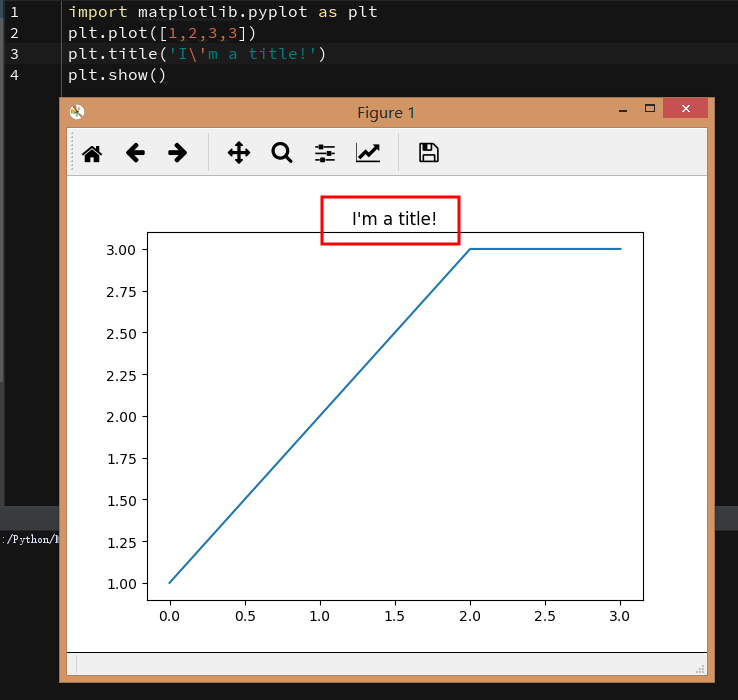Click the resize grip in the figure status bar

tap(700, 669)
